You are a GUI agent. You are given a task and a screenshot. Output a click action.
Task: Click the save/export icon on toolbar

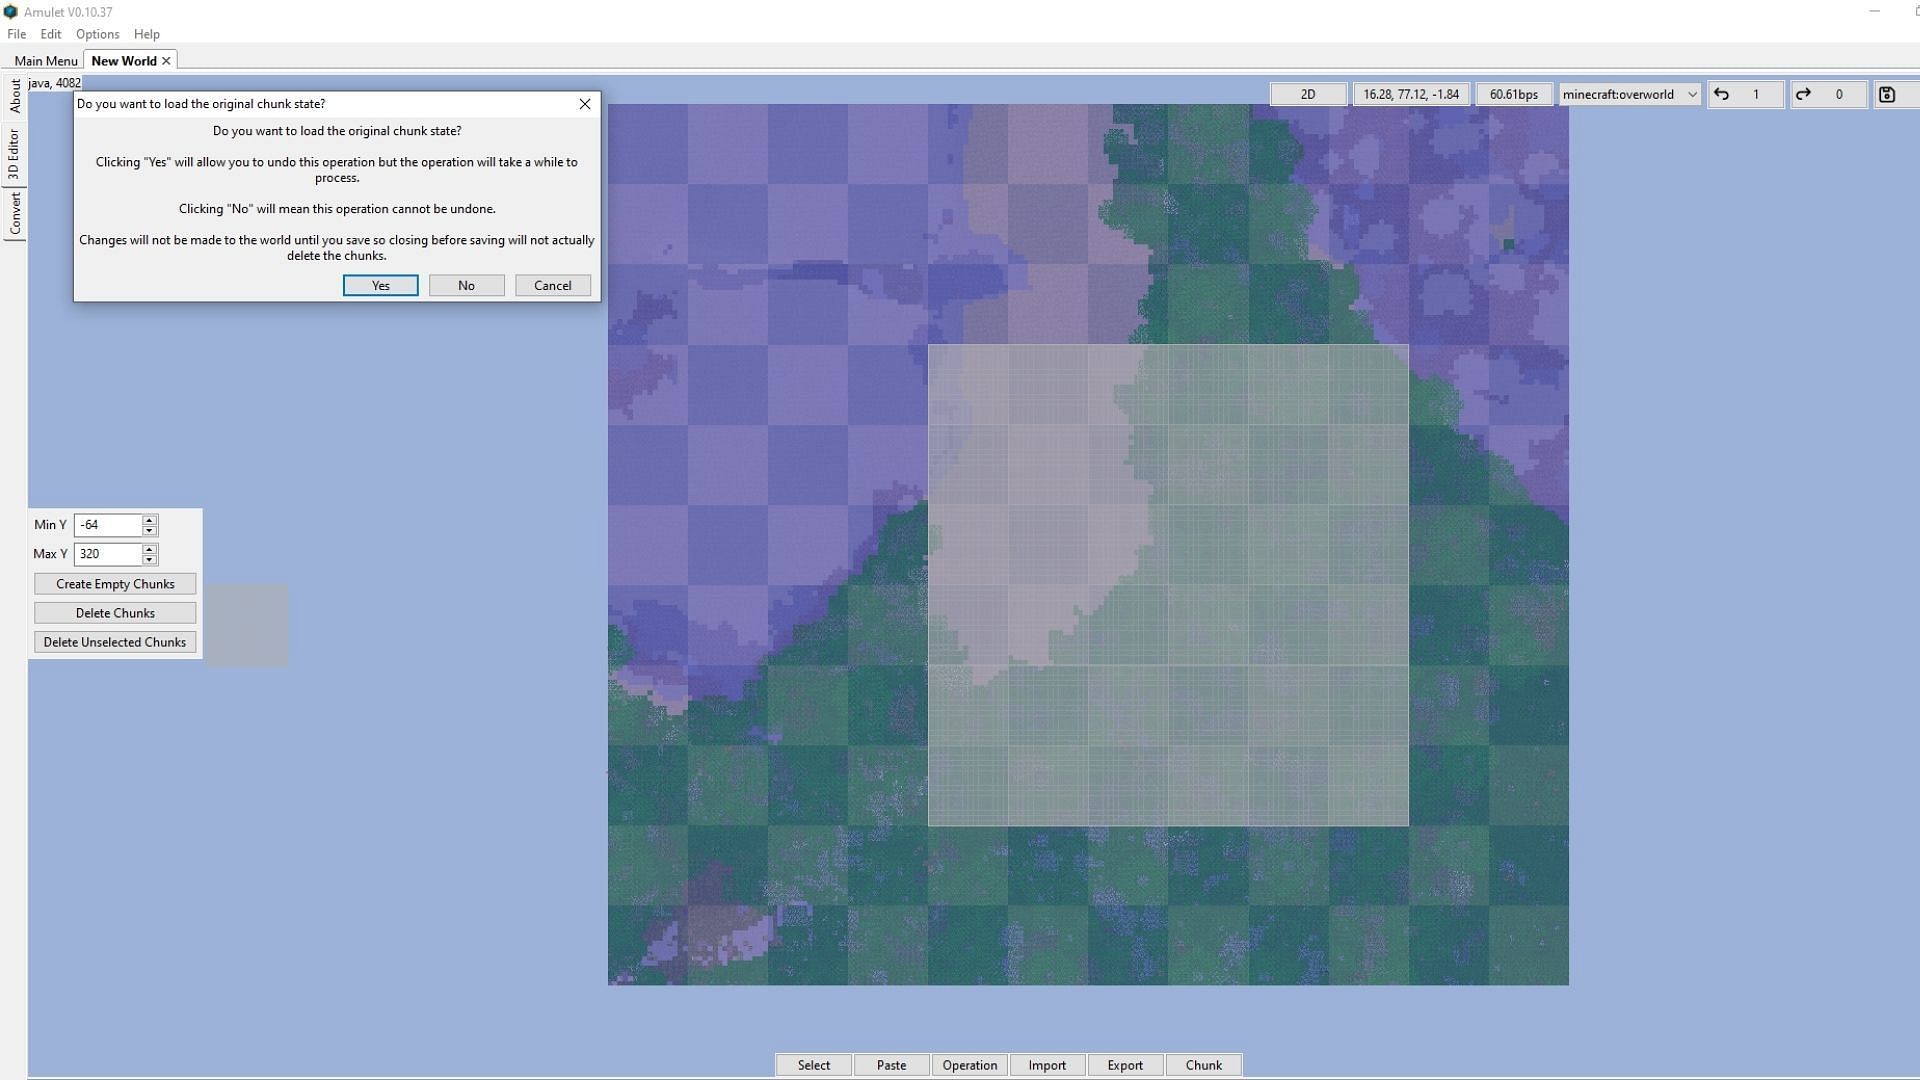point(1892,94)
